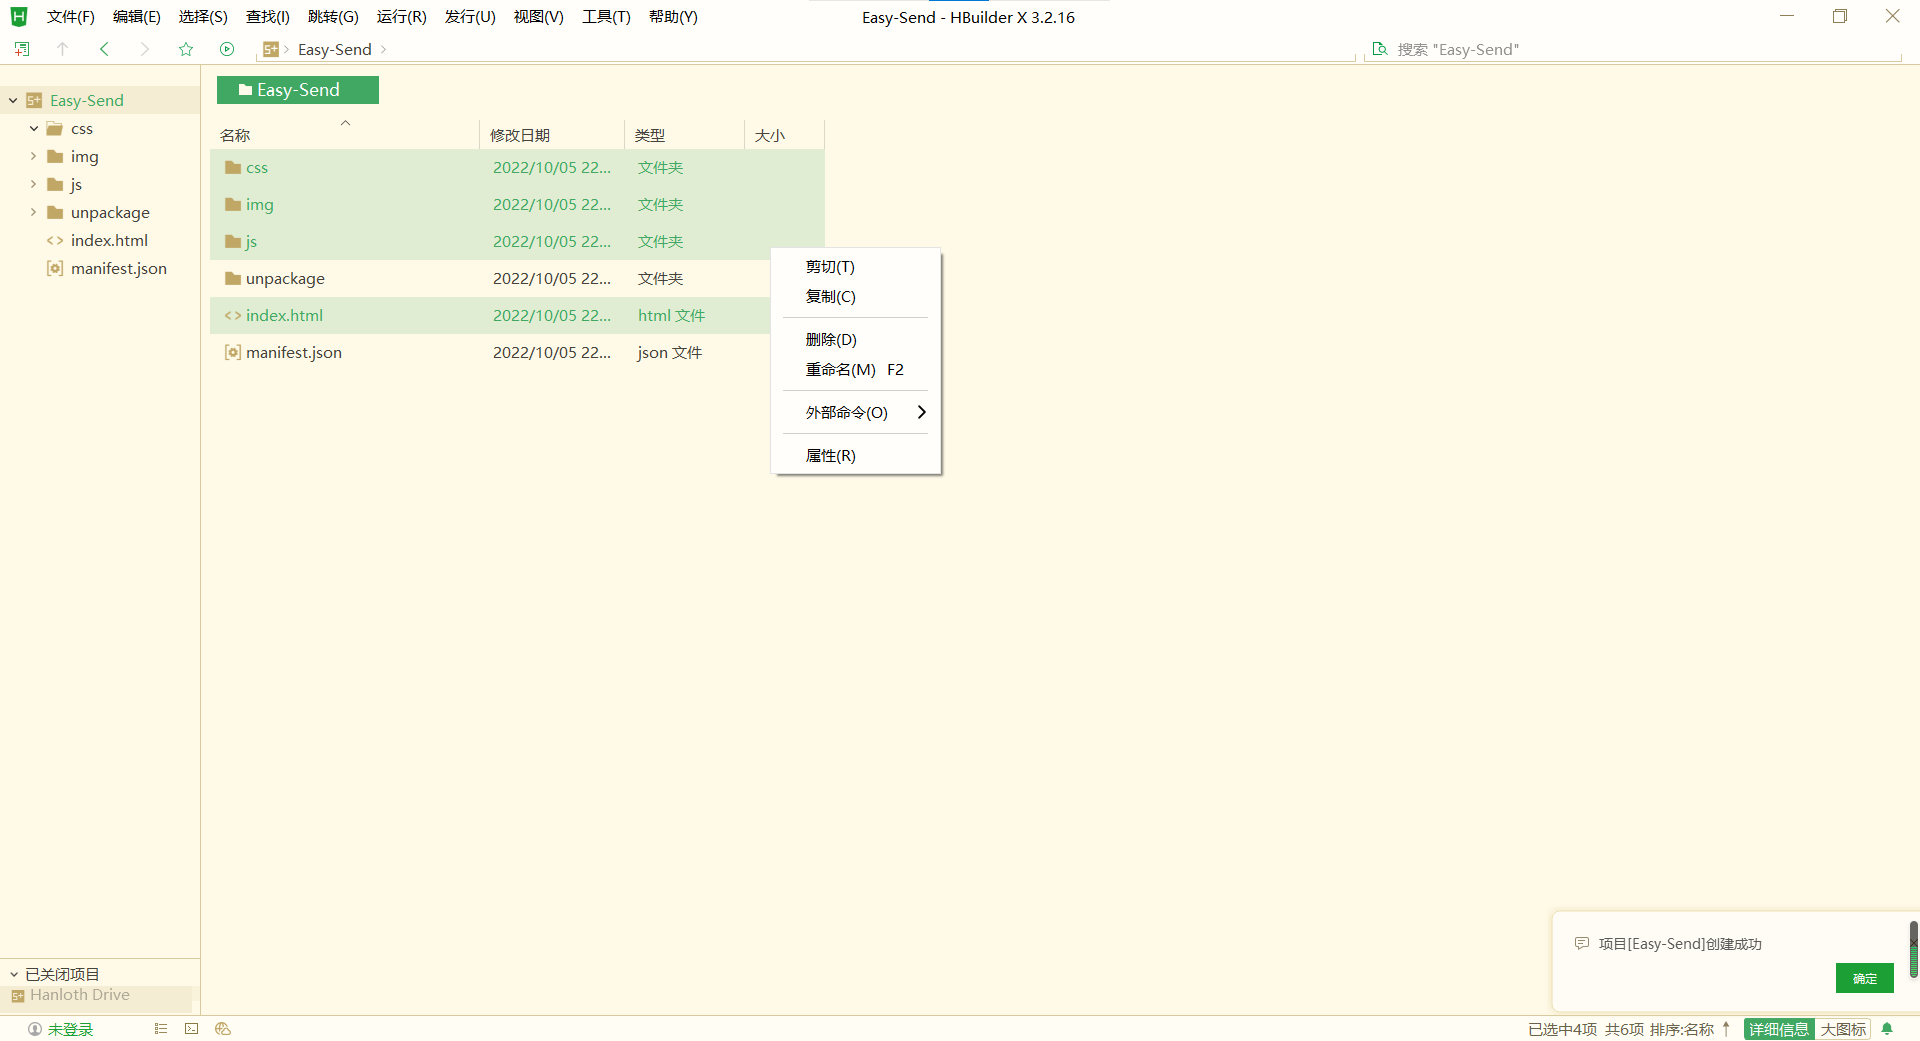Click the notification panel scrollbar
The height and width of the screenshot is (1041, 1920).
(1913, 950)
